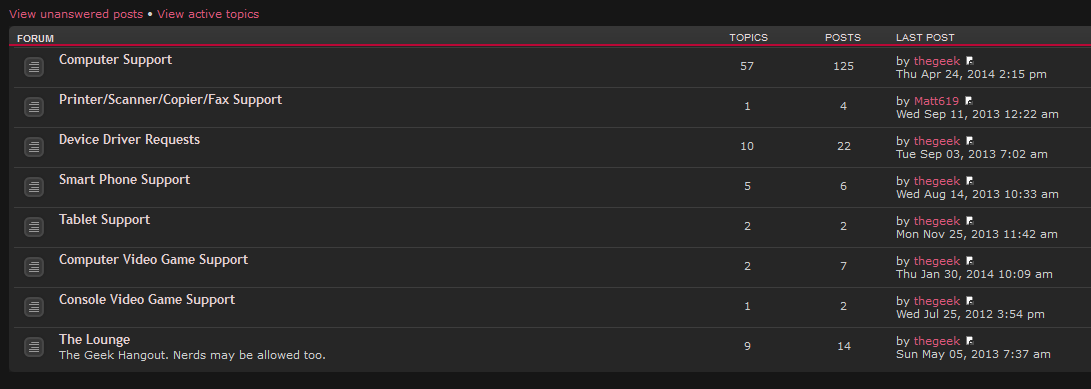
Task: Click the forum icon beside Printer/Scanner/Copier/Fax Support
Action: click(x=34, y=107)
